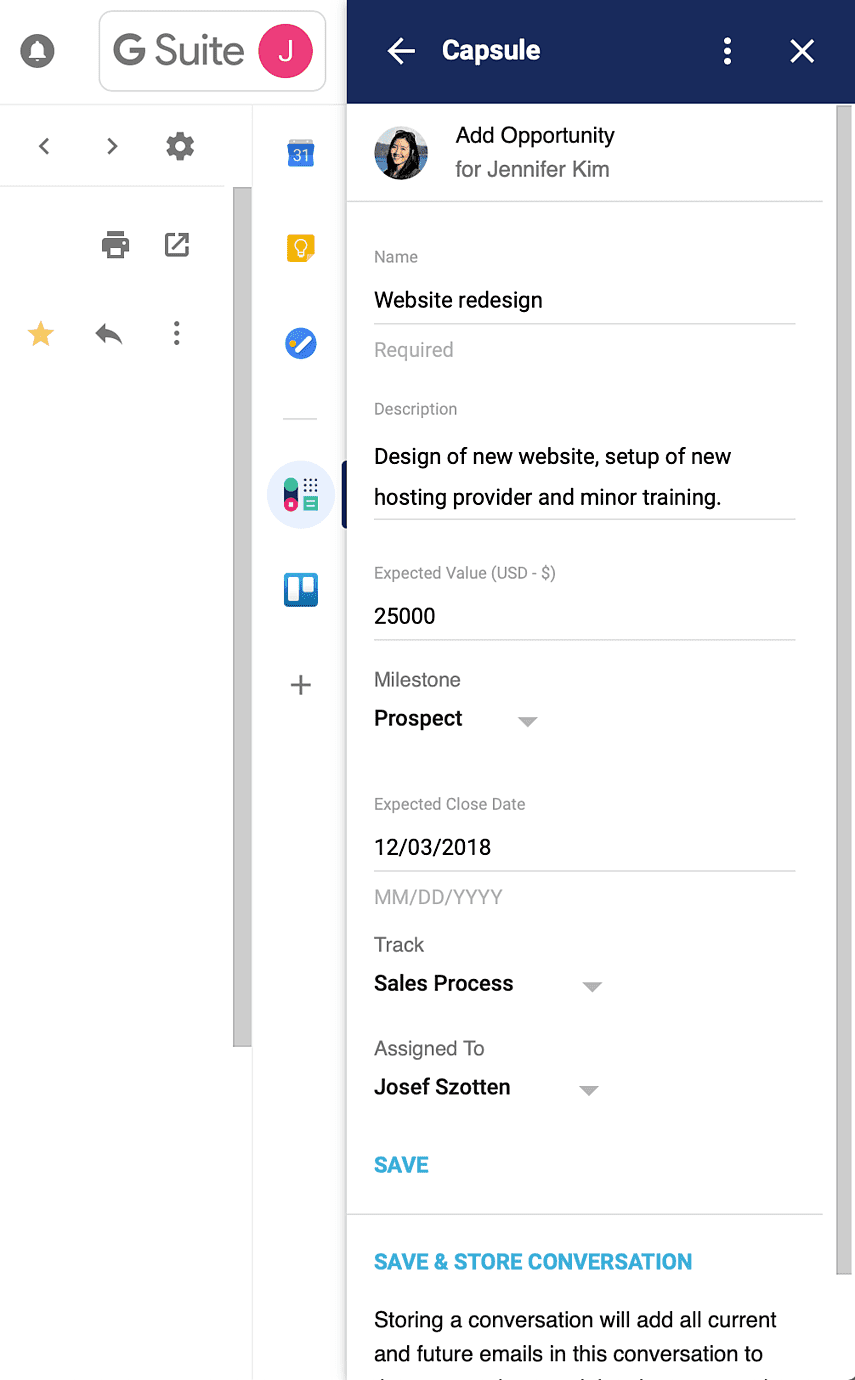Open the email's more options menu
Viewport: 855px width, 1380px height.
pos(177,334)
